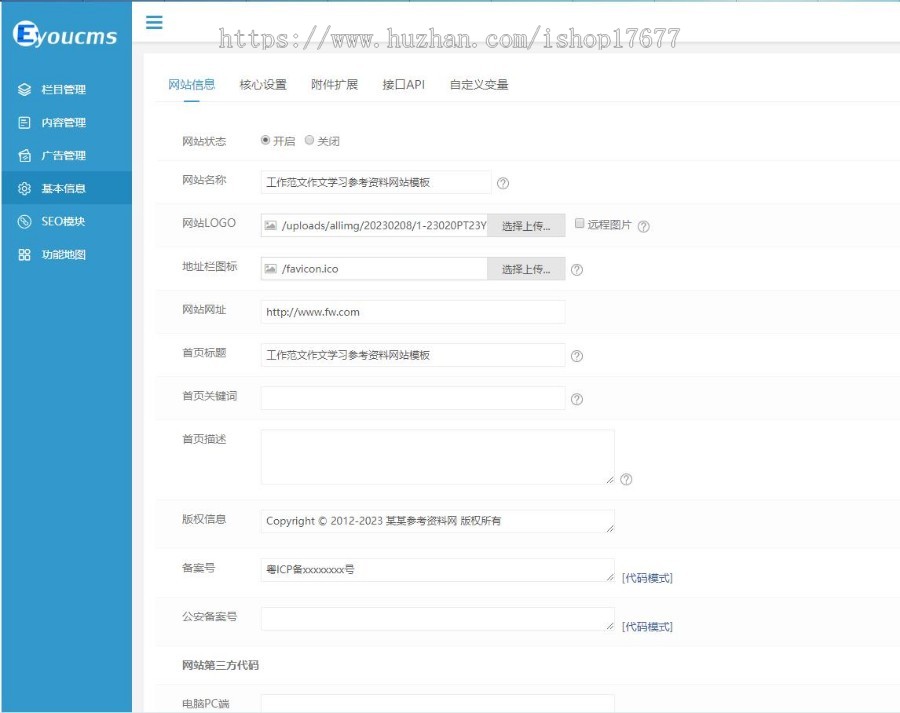Click the 备案号 textarea

437,570
